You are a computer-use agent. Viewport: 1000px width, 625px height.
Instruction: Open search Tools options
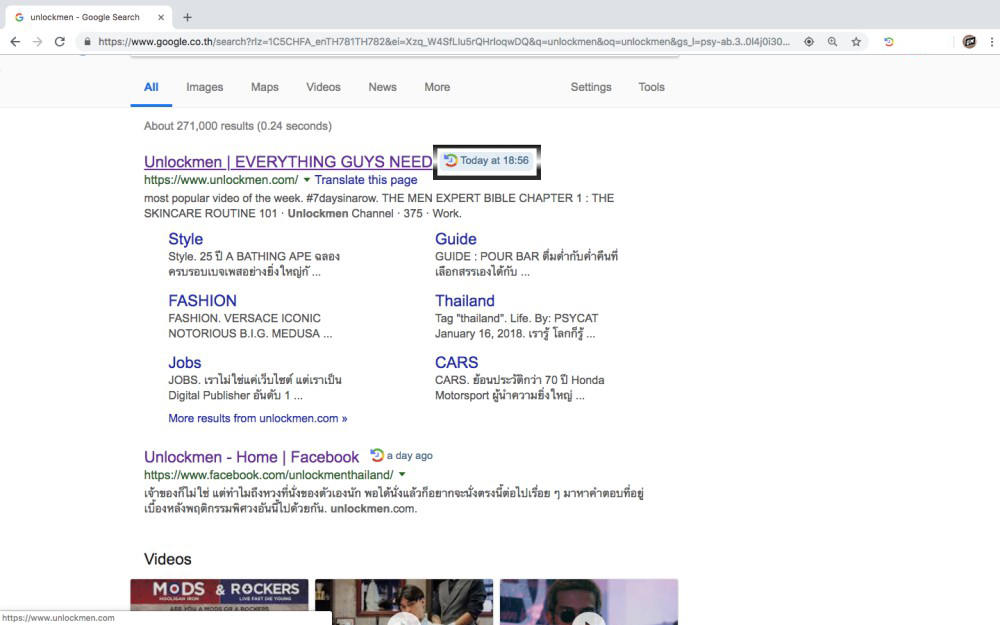652,87
